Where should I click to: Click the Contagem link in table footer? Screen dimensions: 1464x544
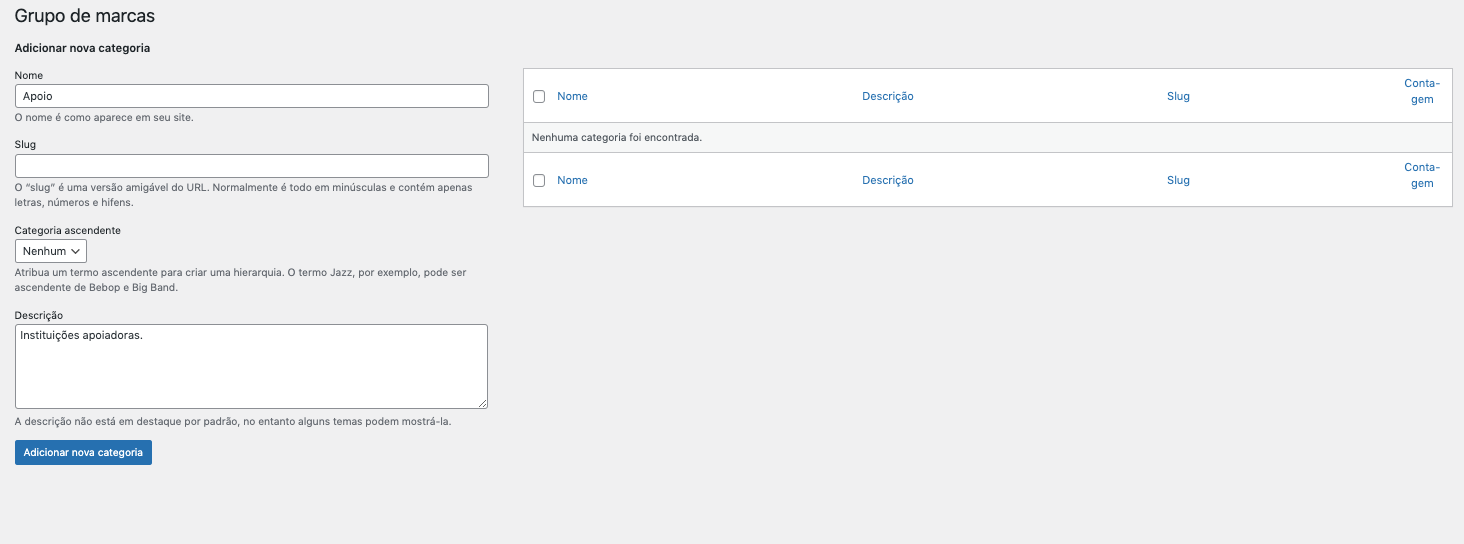tap(1421, 175)
